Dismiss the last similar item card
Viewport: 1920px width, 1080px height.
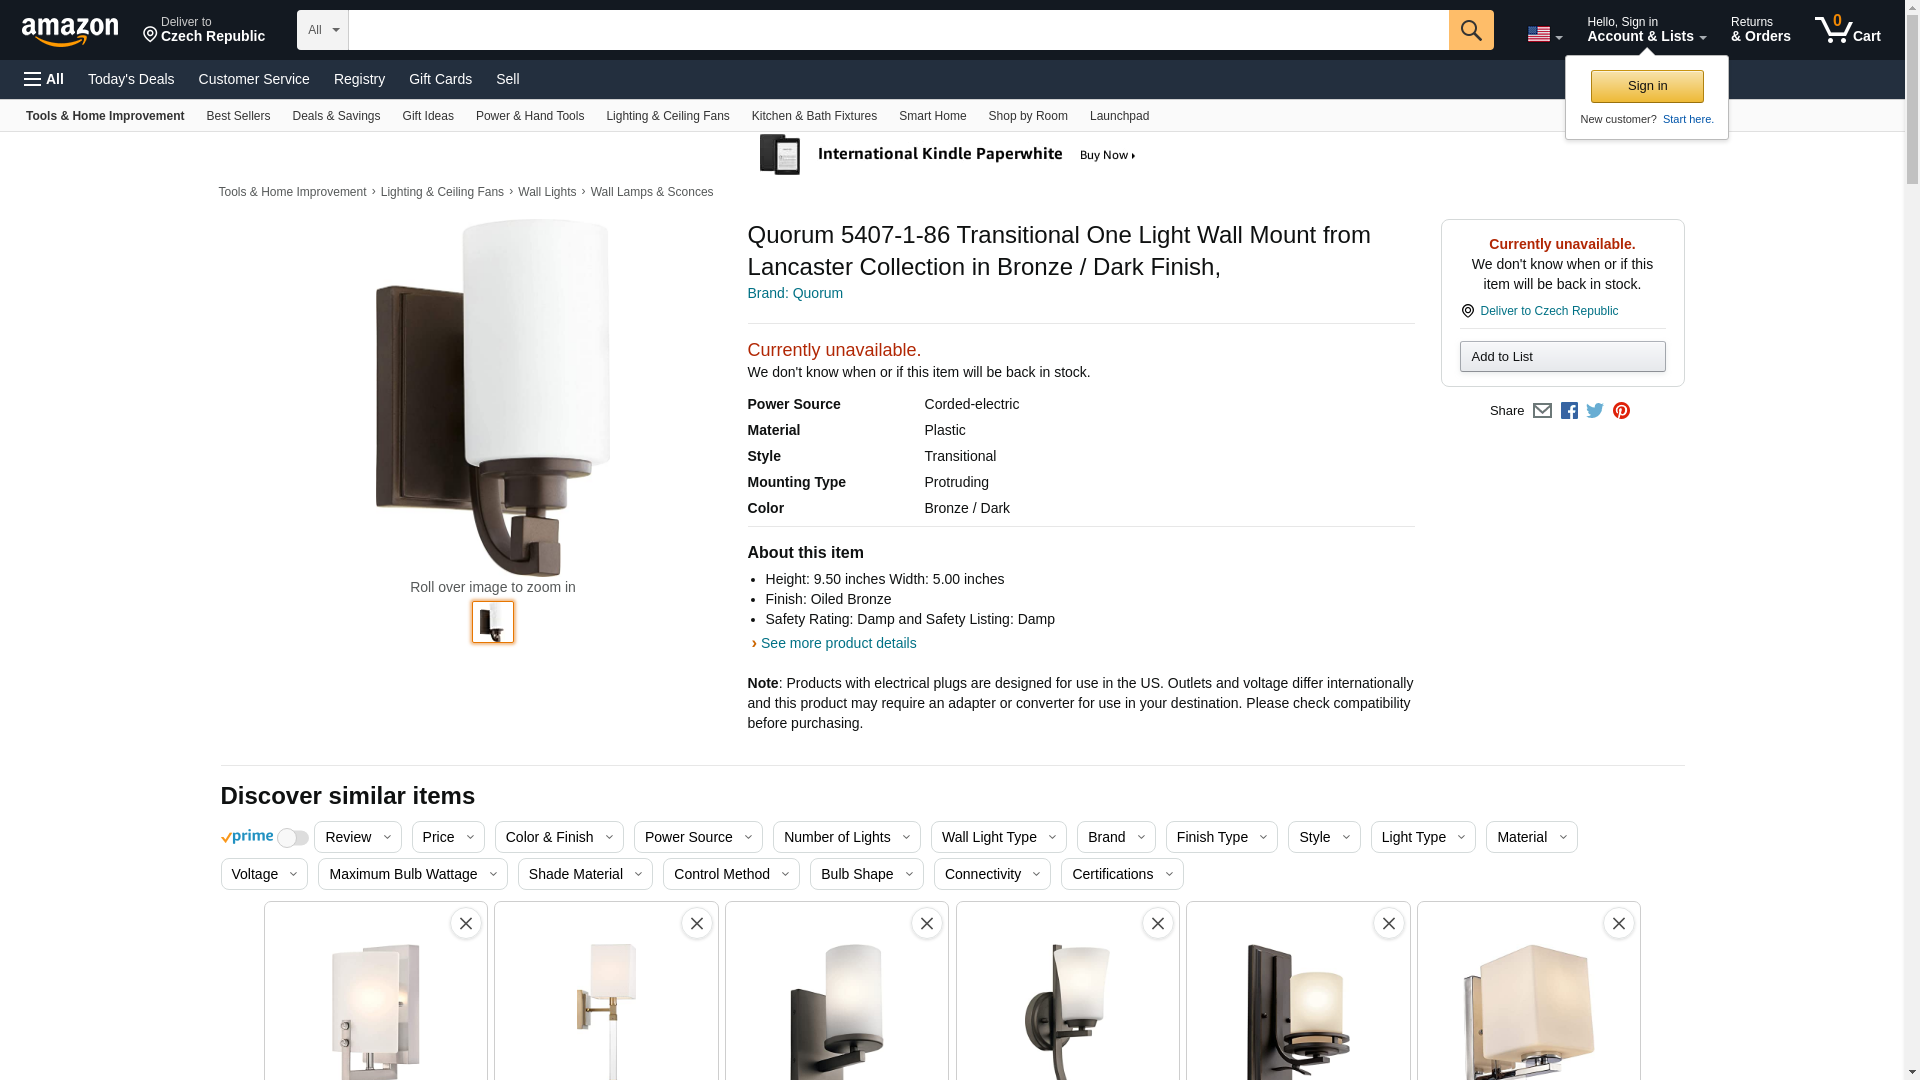(x=1619, y=923)
